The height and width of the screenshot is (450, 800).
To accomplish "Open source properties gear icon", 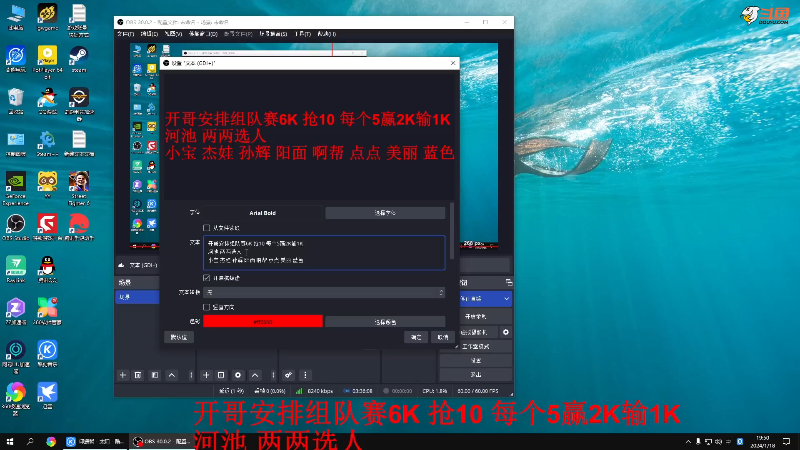I will pyautogui.click(x=238, y=375).
